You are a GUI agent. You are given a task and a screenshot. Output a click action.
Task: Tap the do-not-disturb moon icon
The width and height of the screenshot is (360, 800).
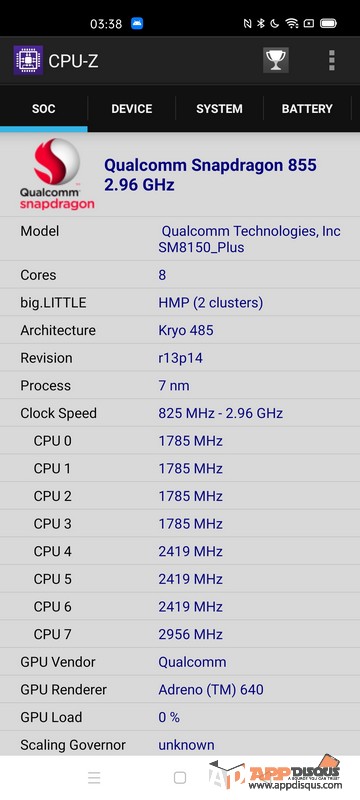point(274,23)
